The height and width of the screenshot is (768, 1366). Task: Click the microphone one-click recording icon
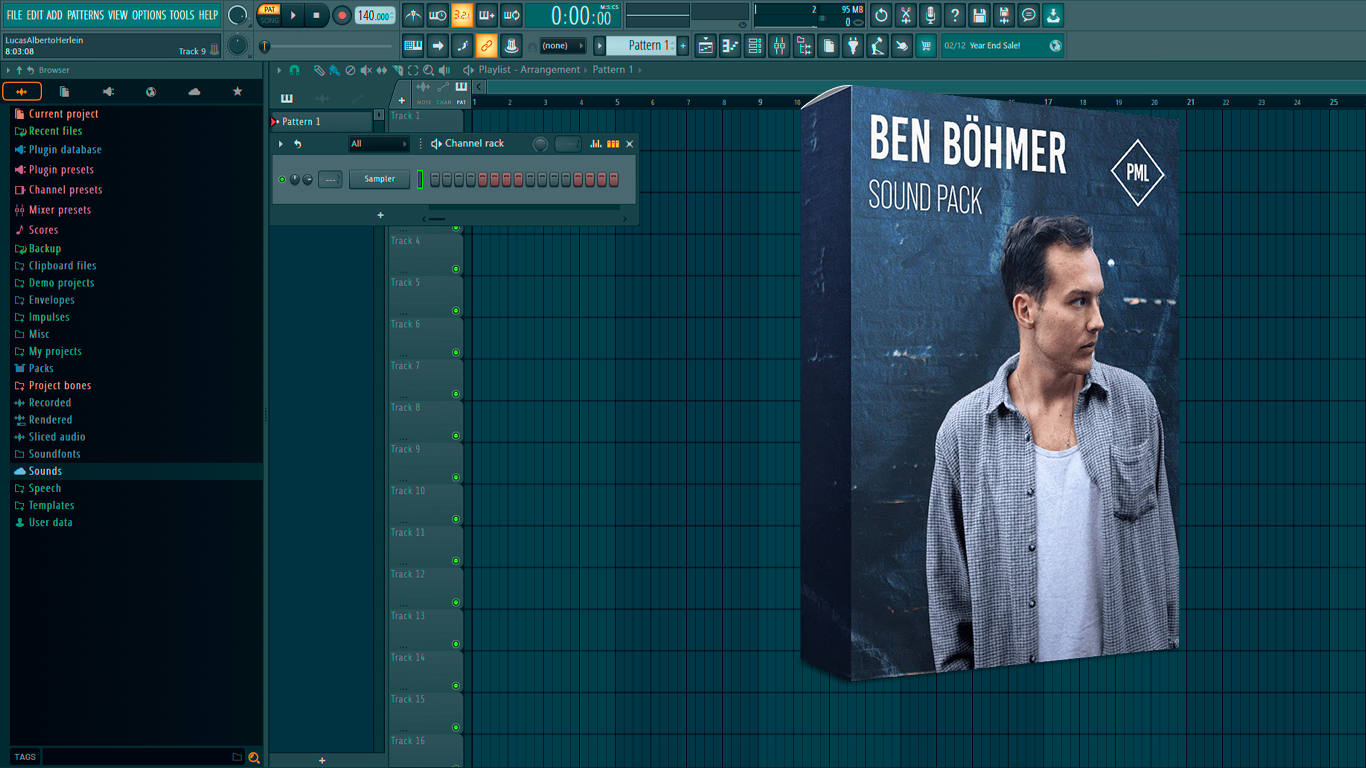930,15
